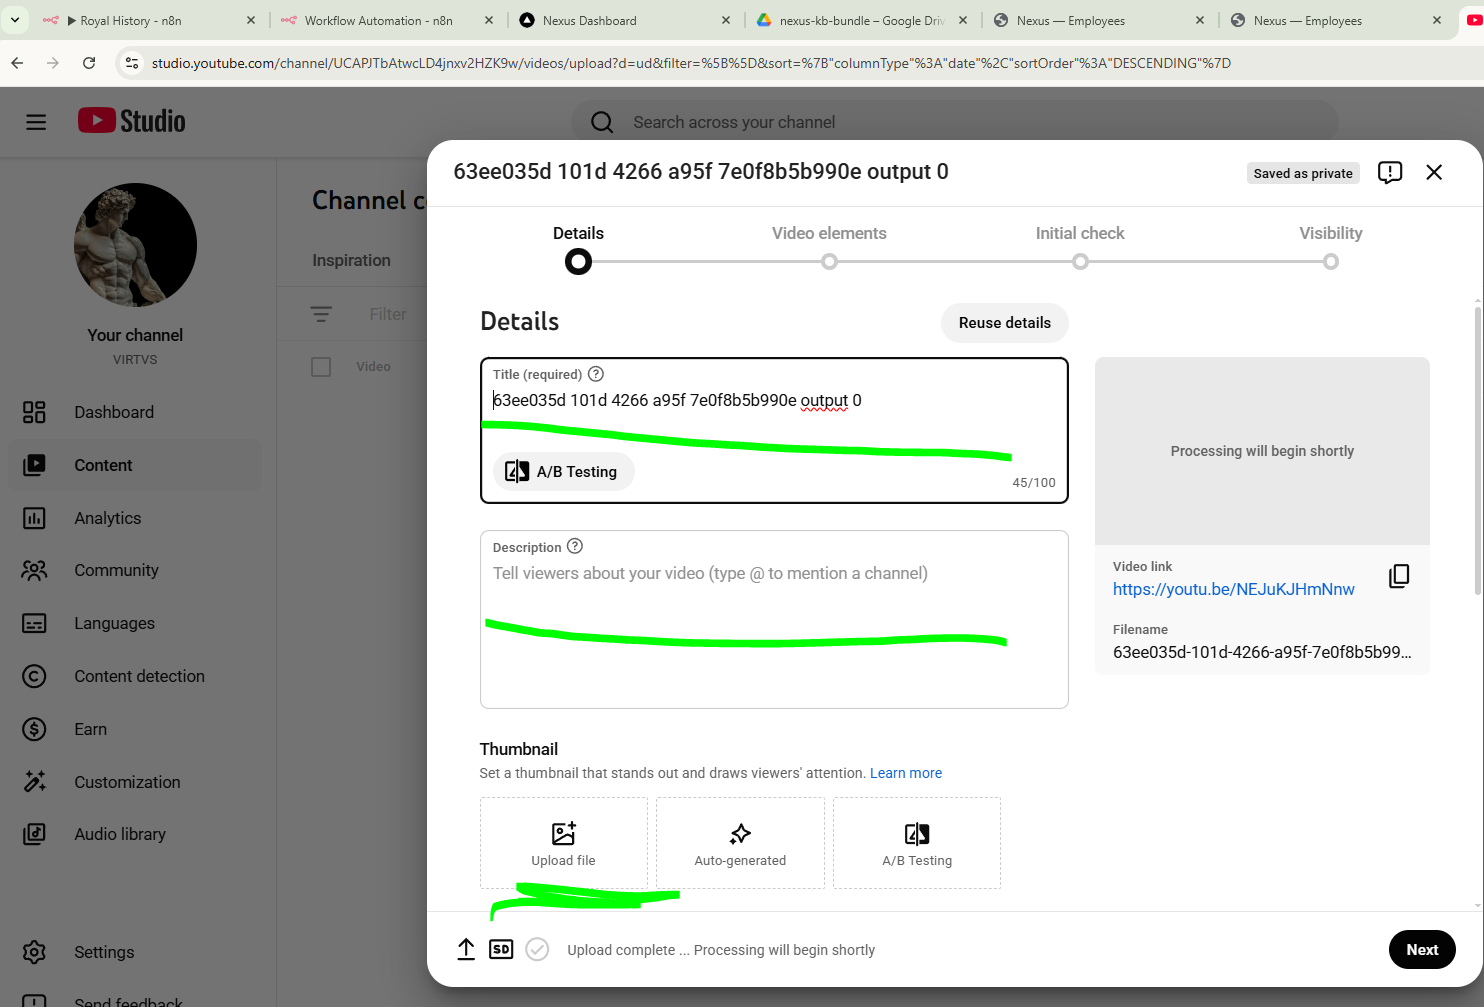
Task: Click the Settings gear icon
Action: (x=34, y=952)
